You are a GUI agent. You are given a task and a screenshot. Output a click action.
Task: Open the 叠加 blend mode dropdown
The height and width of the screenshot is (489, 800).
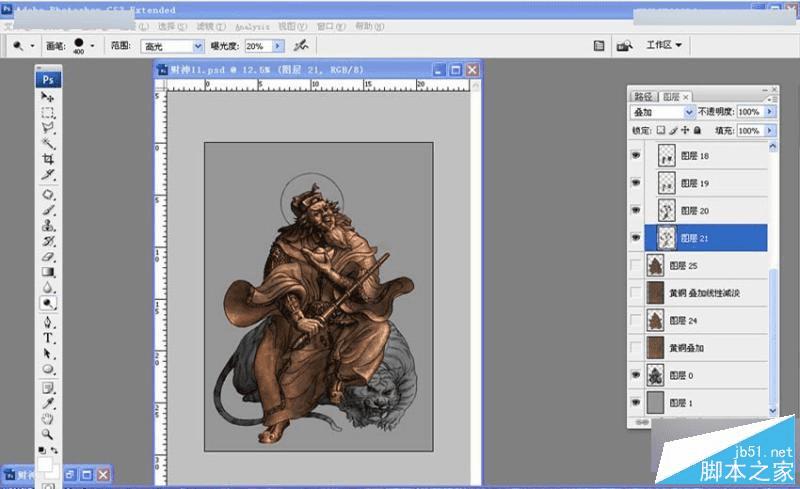[688, 112]
